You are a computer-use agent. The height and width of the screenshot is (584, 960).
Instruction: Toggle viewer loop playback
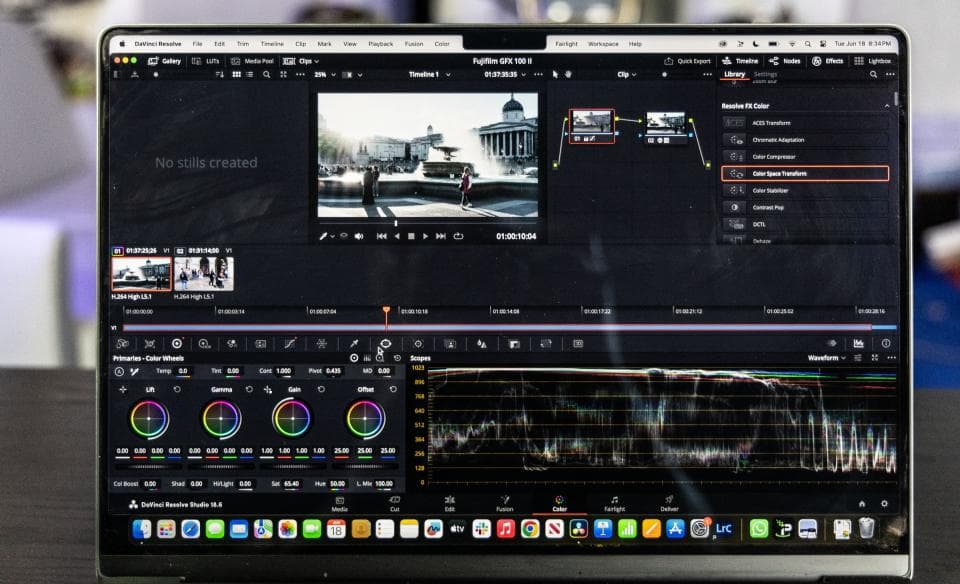click(458, 236)
